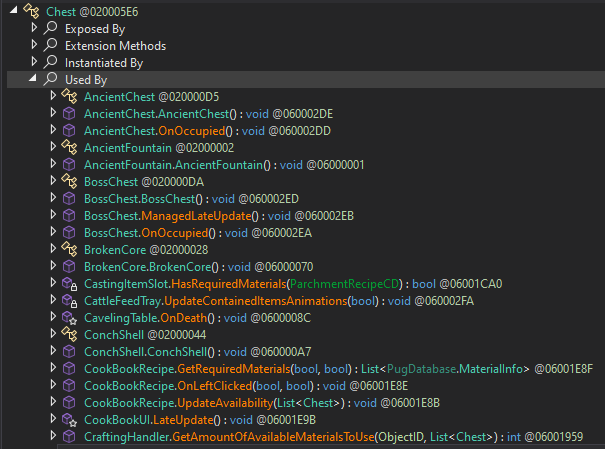The image size is (605, 449).
Task: Click the horizontal scrollbar below the tree
Action: coord(331,447)
